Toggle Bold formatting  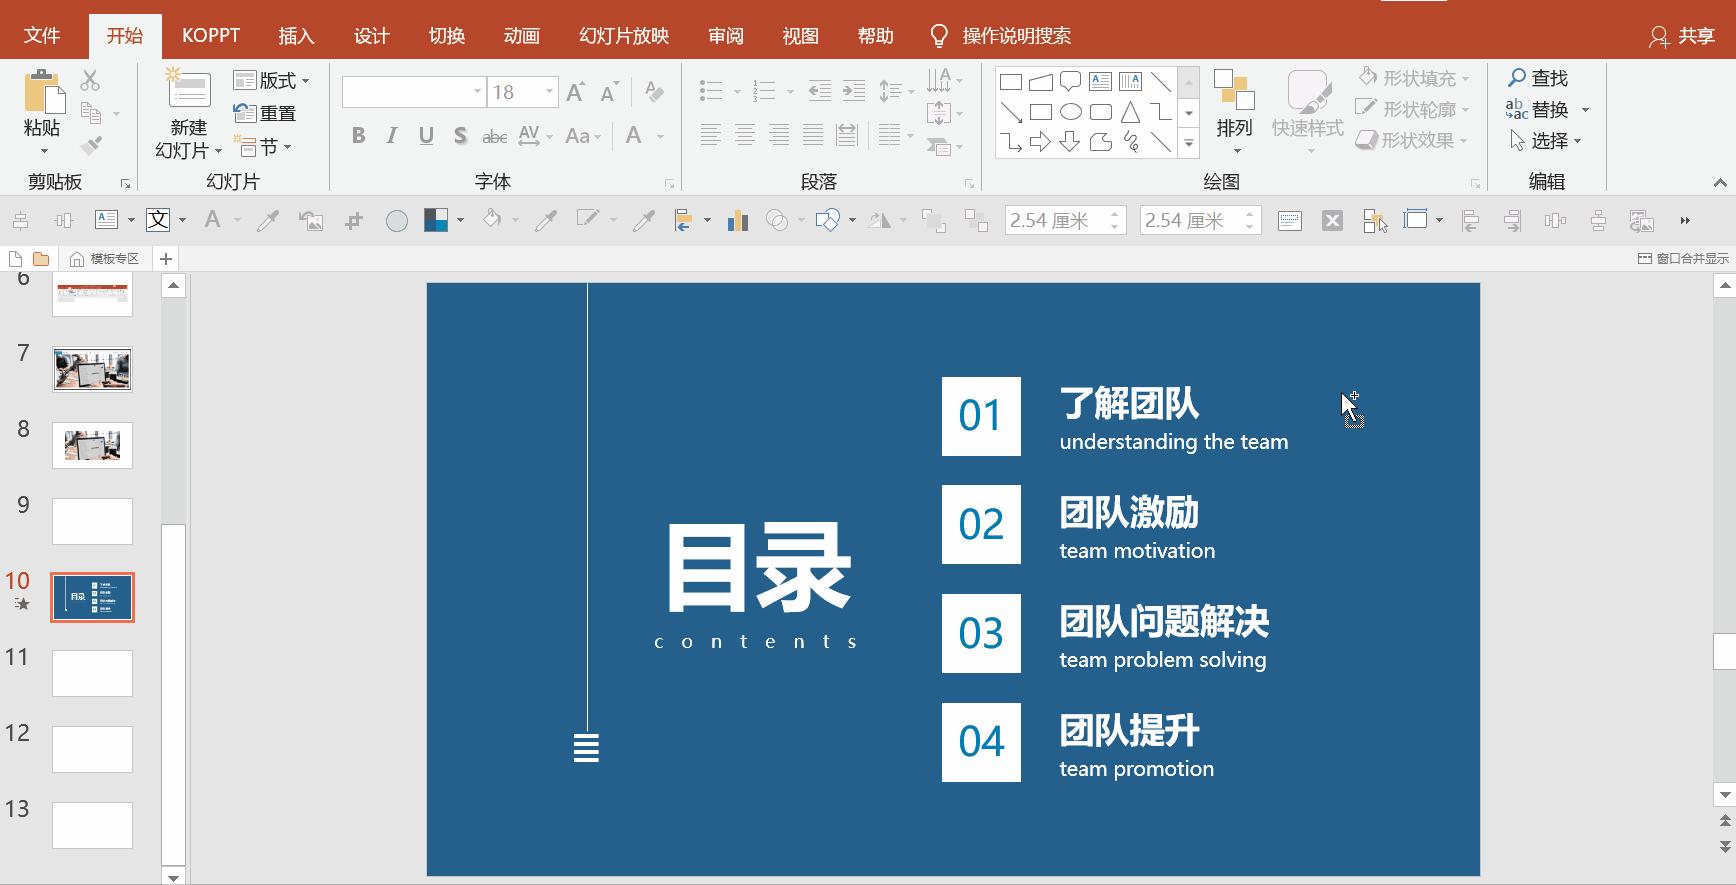358,136
